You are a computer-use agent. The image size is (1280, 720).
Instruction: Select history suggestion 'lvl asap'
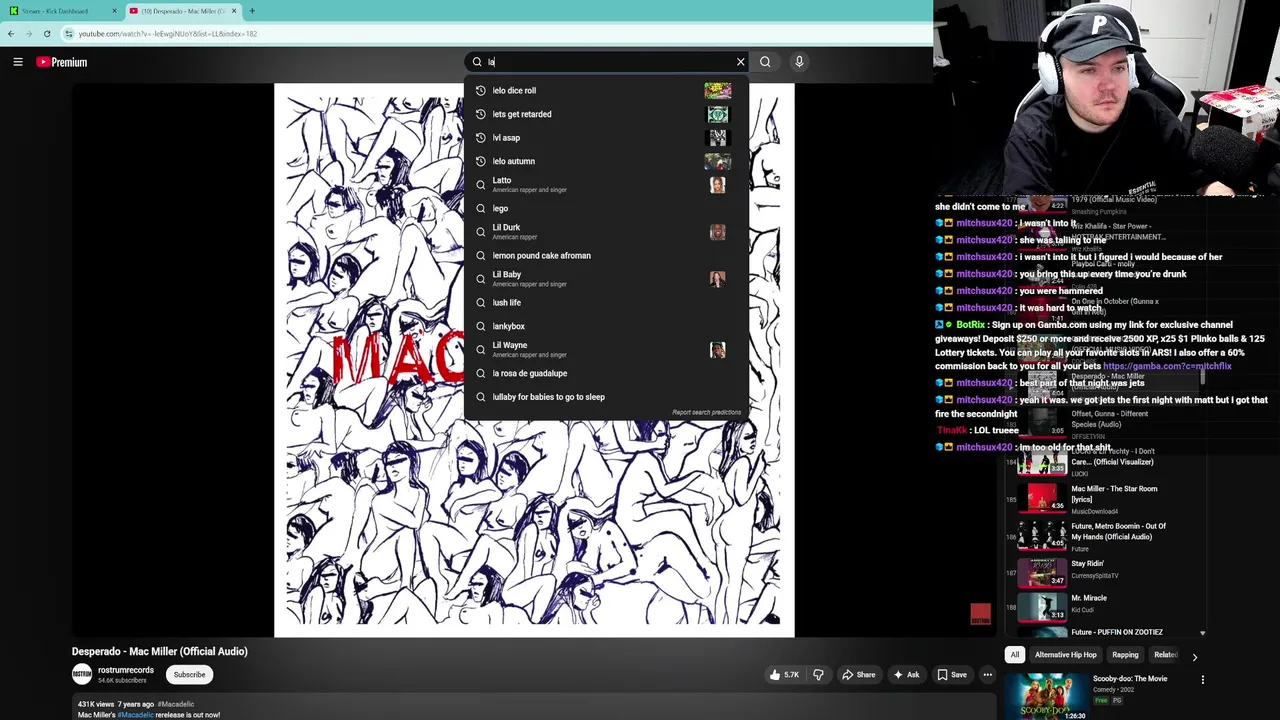606,138
